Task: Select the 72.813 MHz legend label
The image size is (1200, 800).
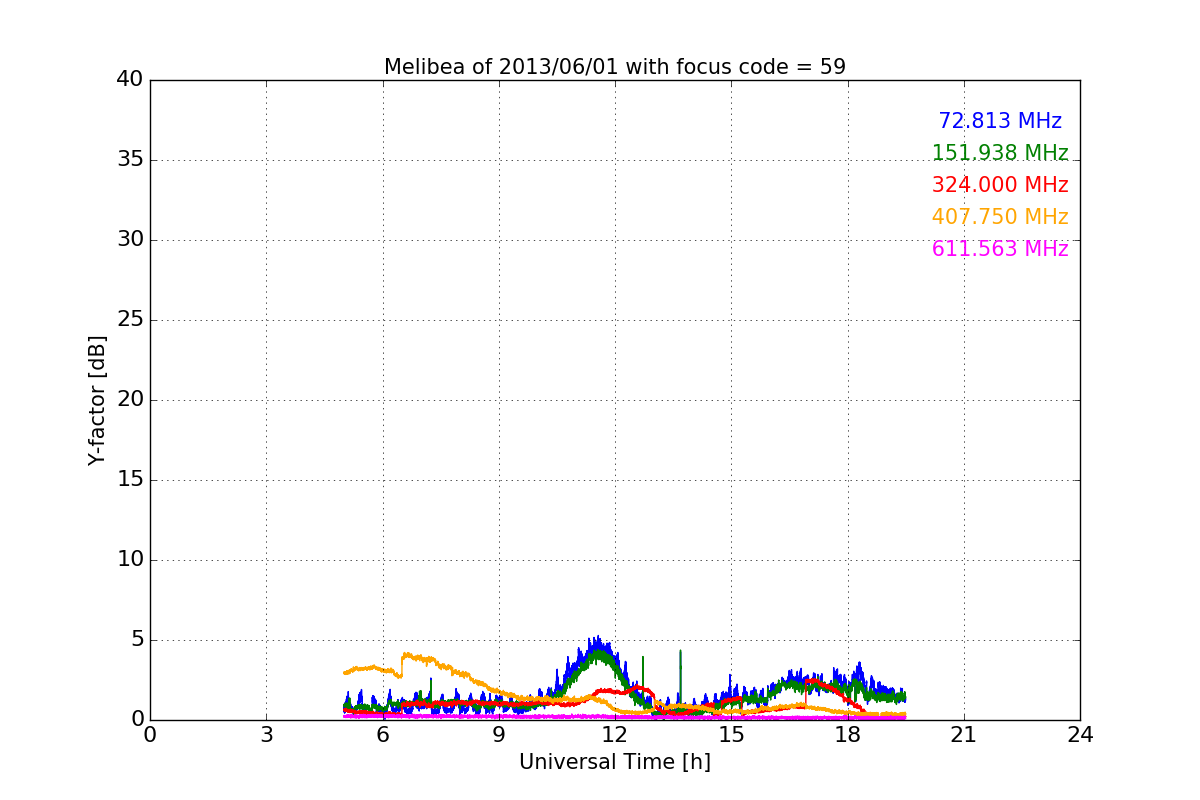Action: [x=1000, y=121]
